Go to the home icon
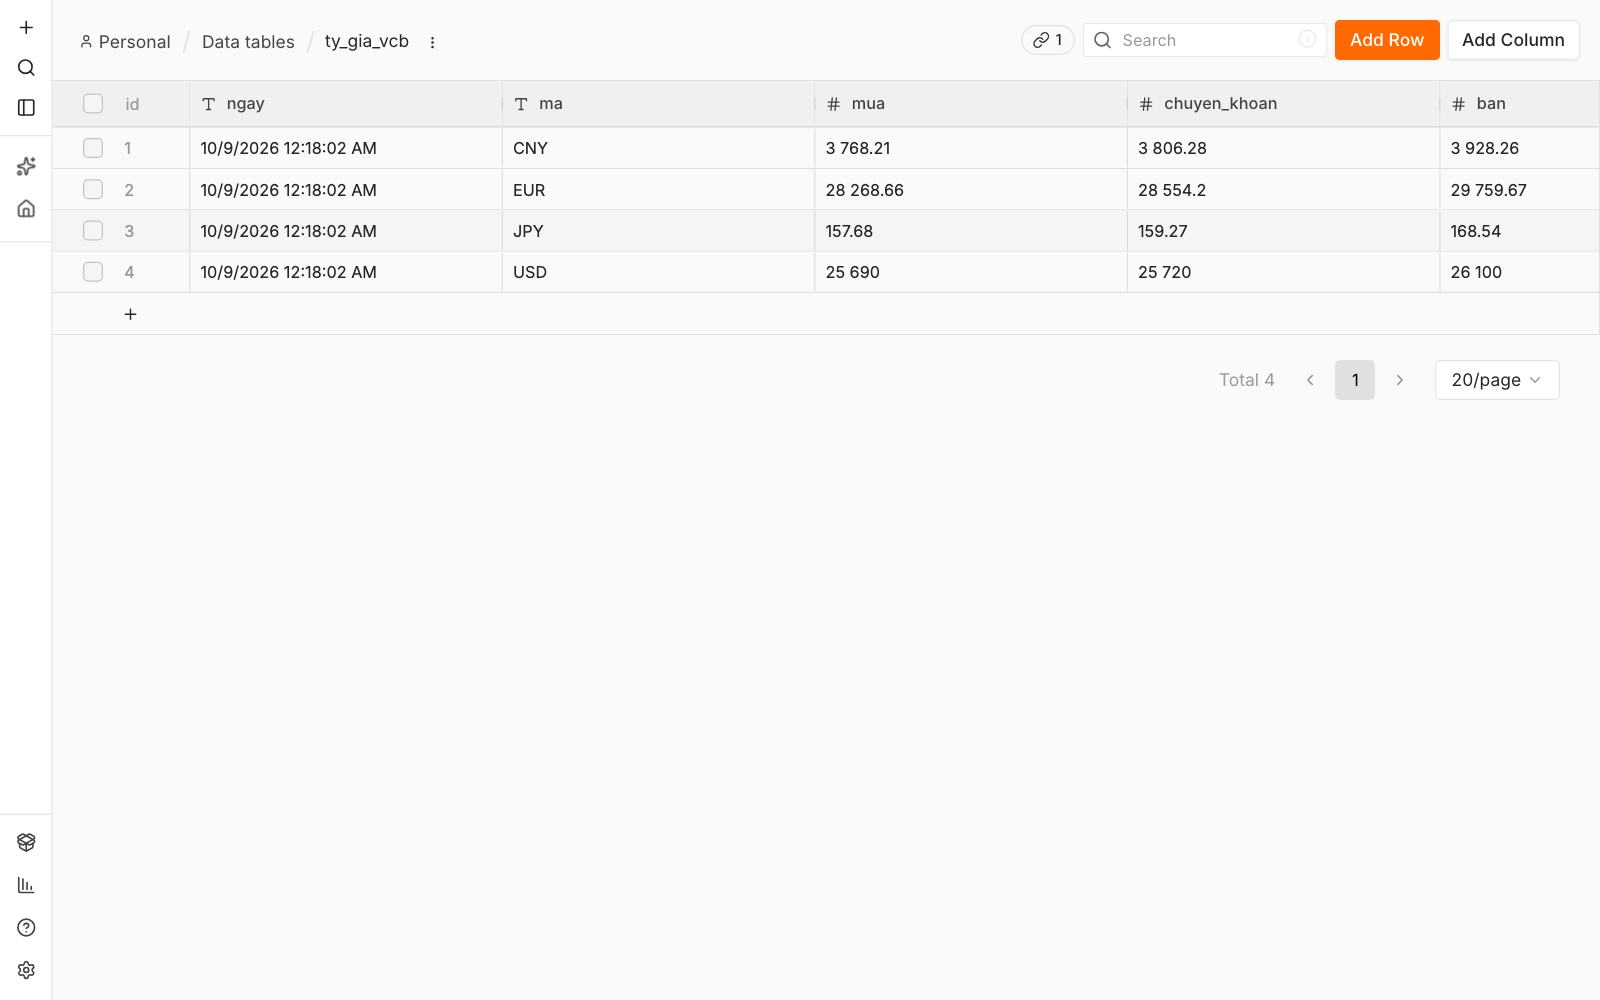The height and width of the screenshot is (1000, 1600). 26,208
